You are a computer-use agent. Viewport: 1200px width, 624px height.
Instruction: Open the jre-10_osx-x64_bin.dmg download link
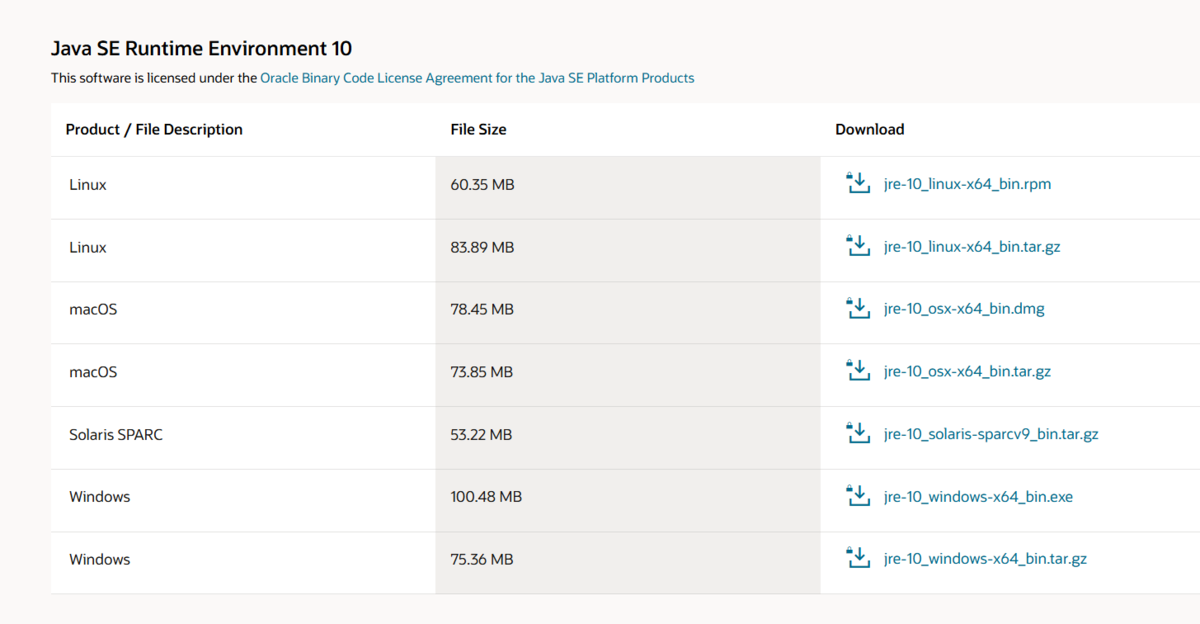pos(964,309)
